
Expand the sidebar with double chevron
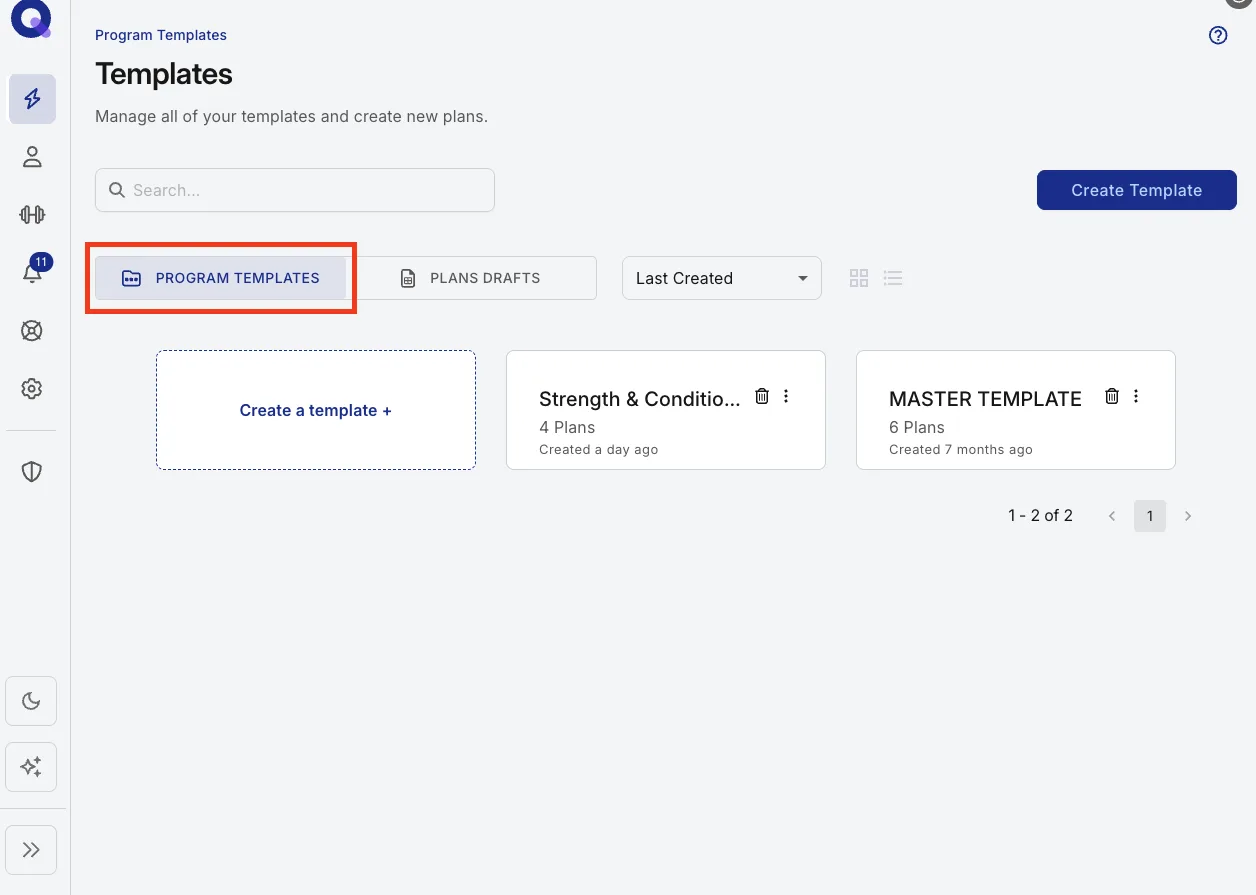pyautogui.click(x=31, y=850)
